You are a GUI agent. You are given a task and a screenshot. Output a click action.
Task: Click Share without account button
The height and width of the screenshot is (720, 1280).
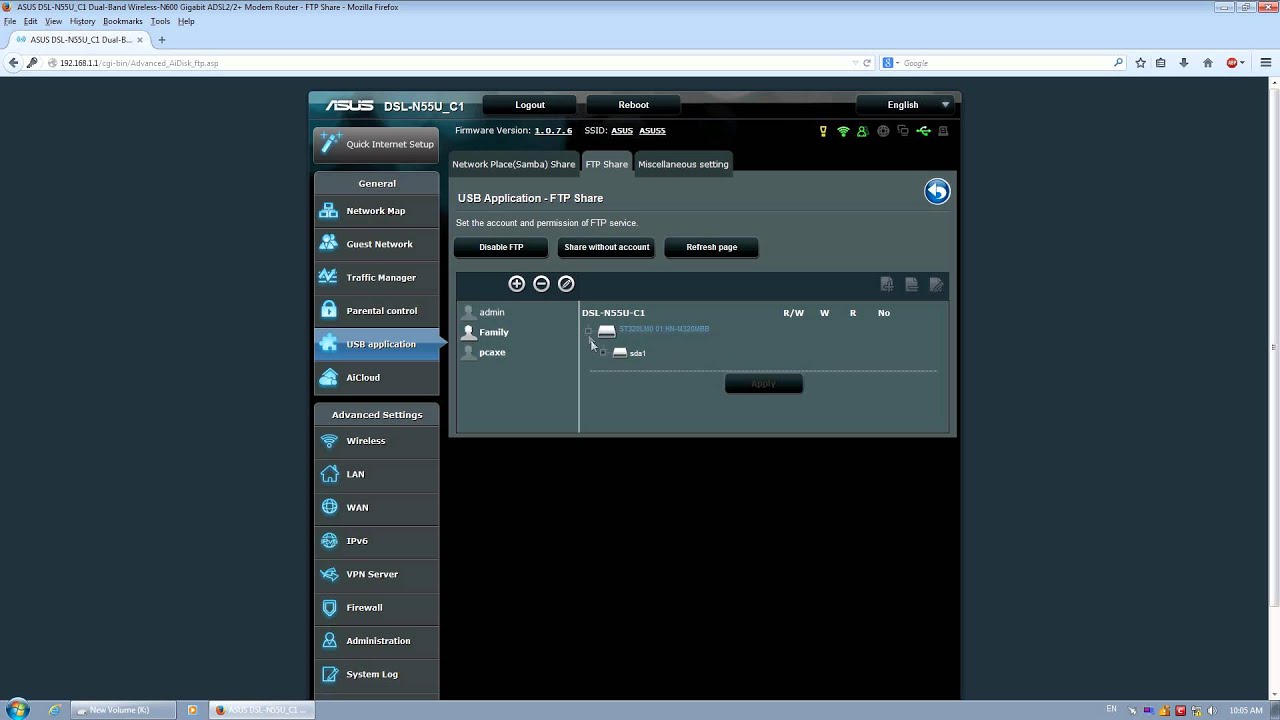pos(607,247)
